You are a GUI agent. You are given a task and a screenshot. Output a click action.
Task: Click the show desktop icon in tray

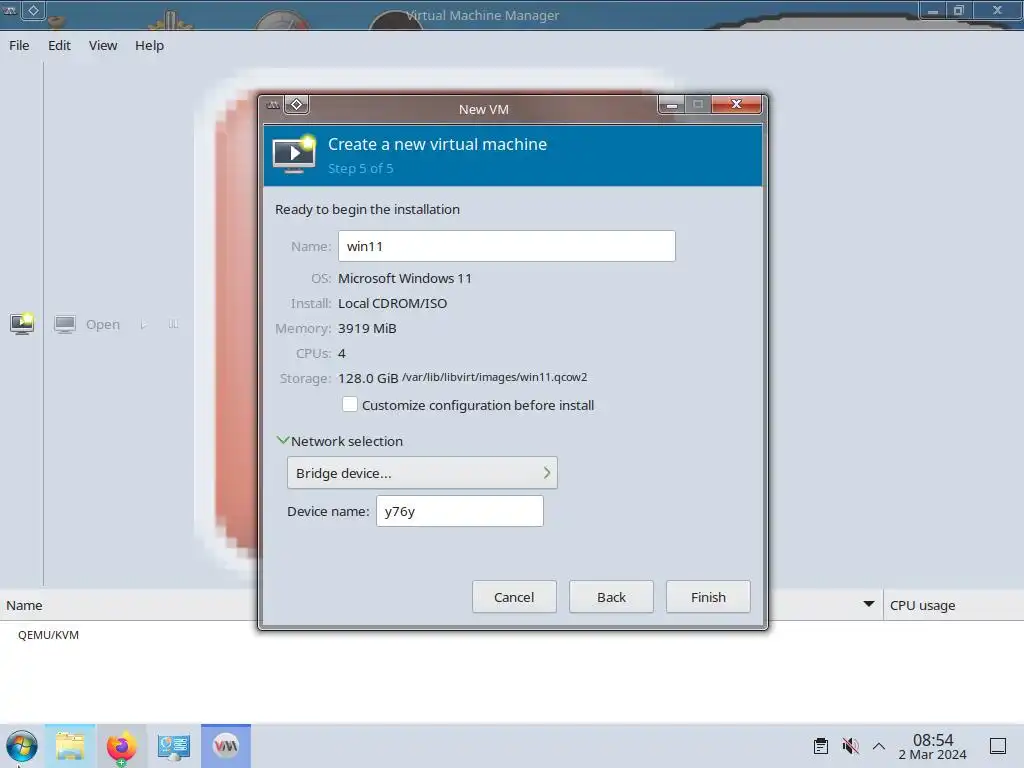coord(998,746)
